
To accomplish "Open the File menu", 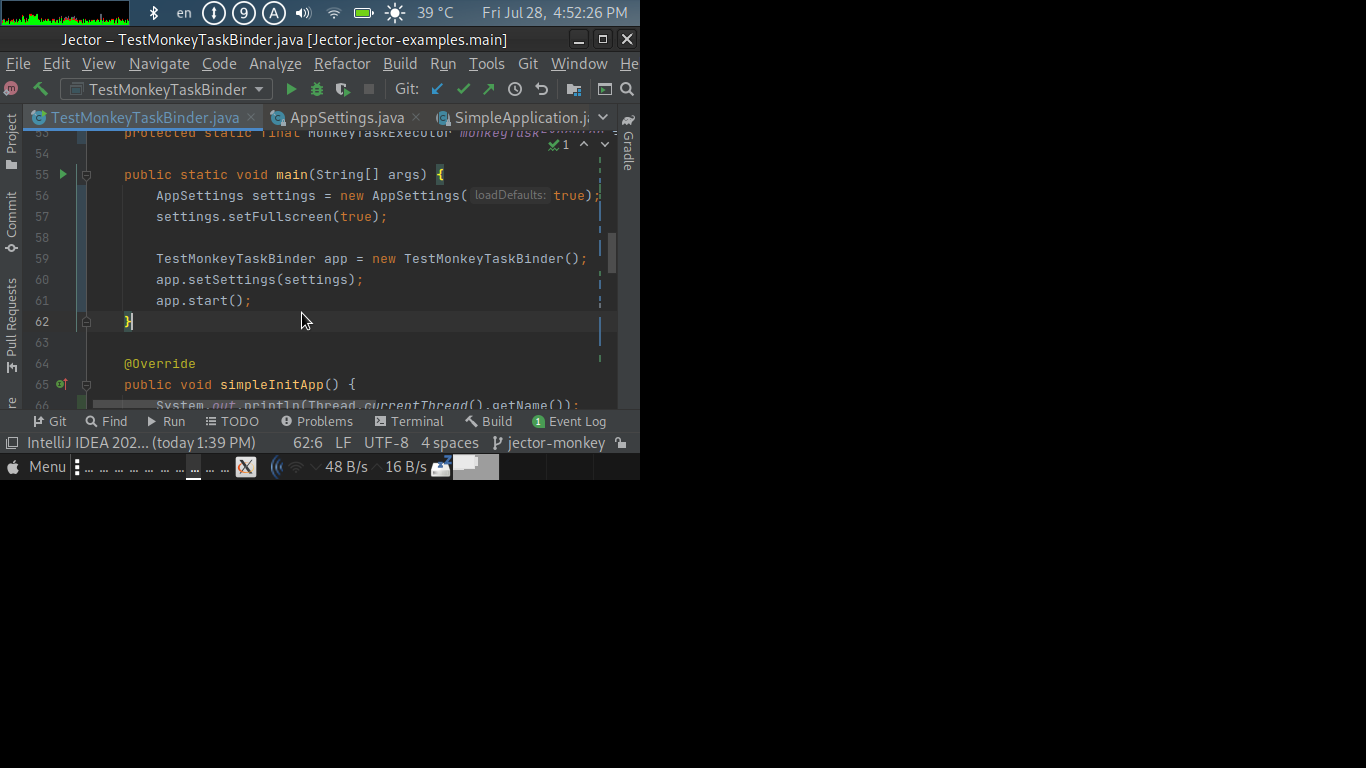I will pyautogui.click(x=18, y=63).
